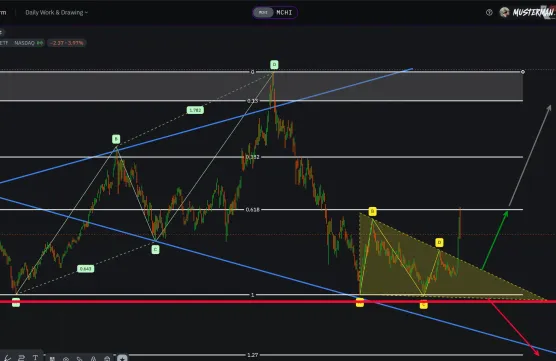Select the green B pattern point label
This screenshot has width=556, height=361.
coord(116,139)
